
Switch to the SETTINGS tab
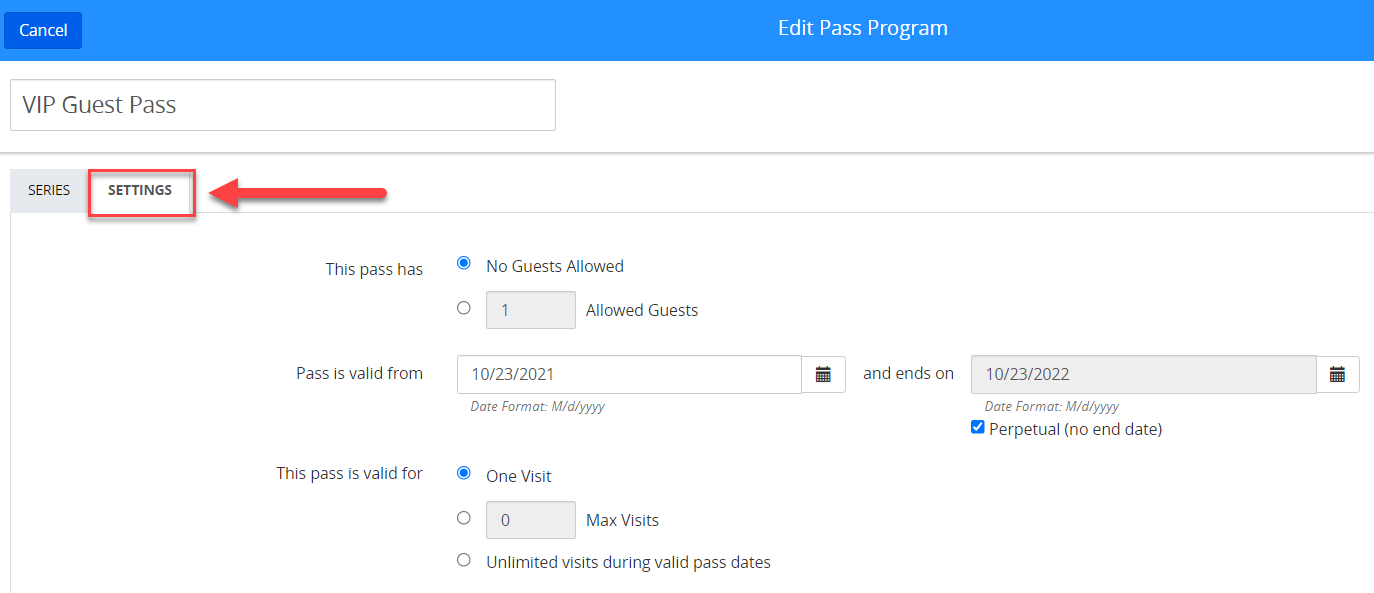tap(141, 190)
